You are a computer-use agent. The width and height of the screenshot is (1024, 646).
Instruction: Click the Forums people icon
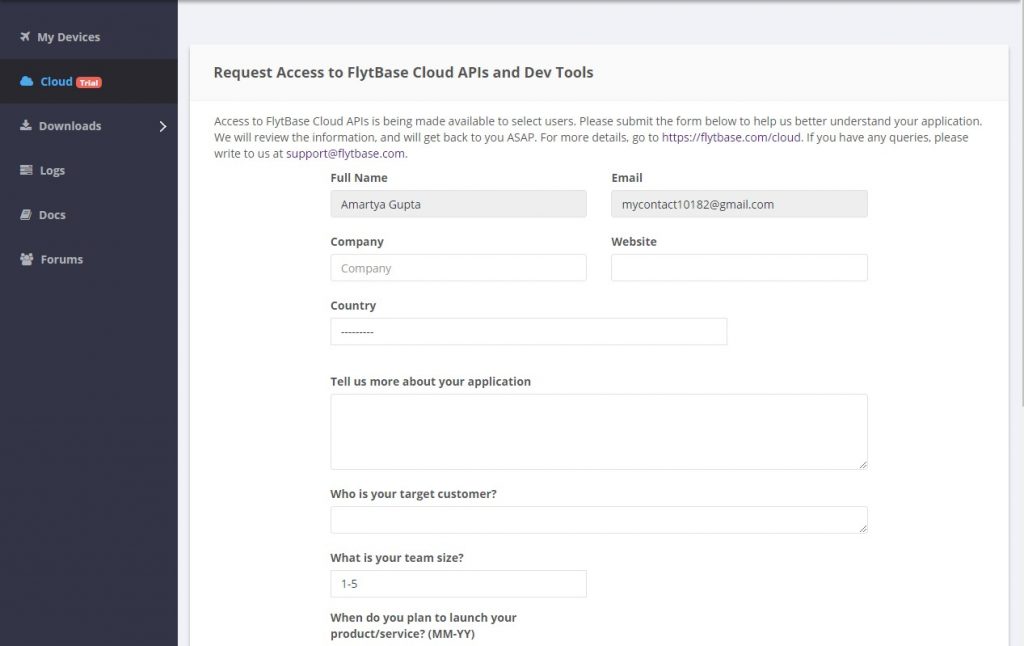coord(26,259)
